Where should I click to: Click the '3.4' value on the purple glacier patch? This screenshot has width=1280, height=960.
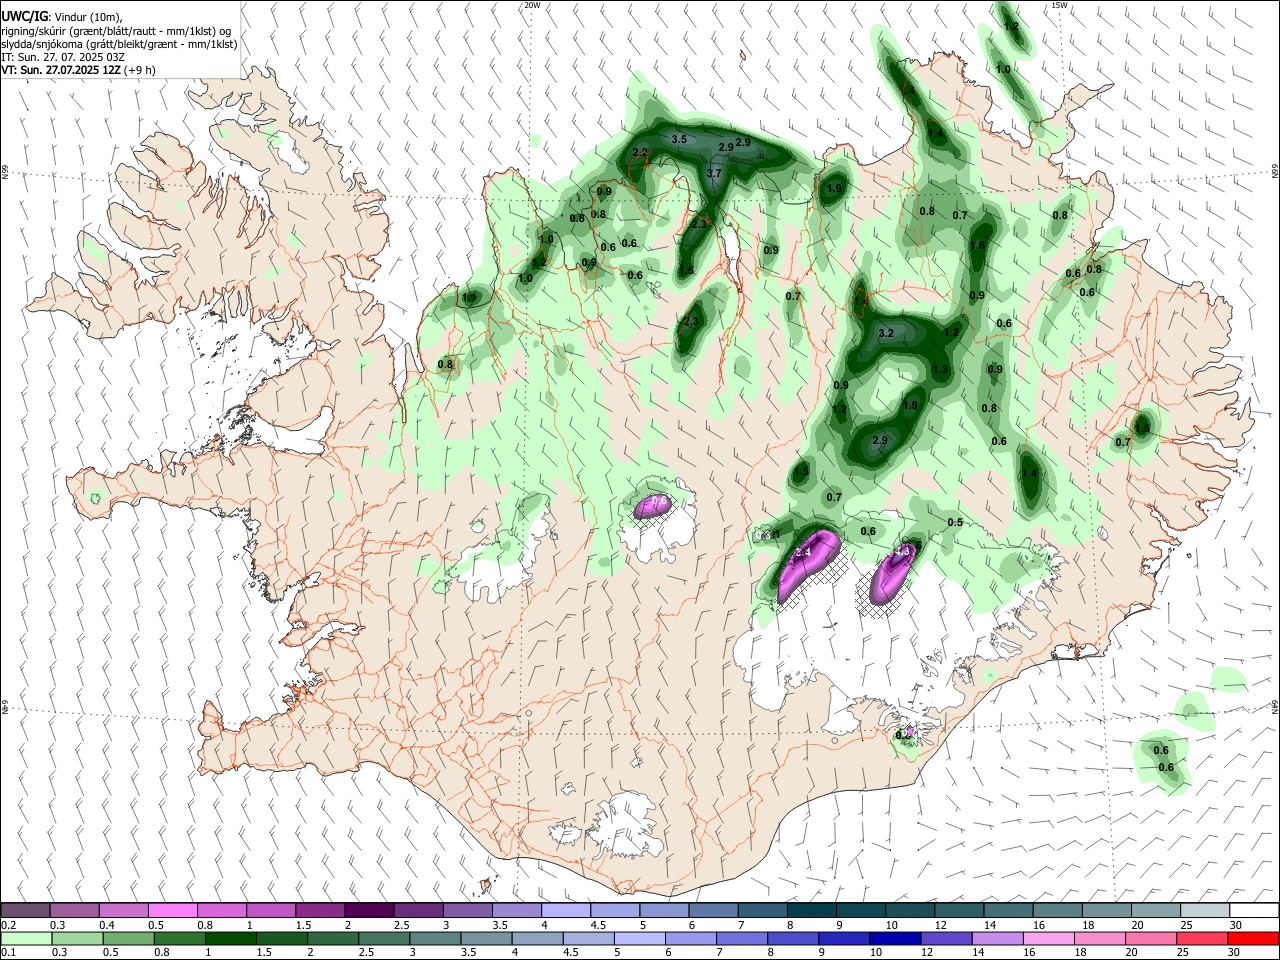802,552
